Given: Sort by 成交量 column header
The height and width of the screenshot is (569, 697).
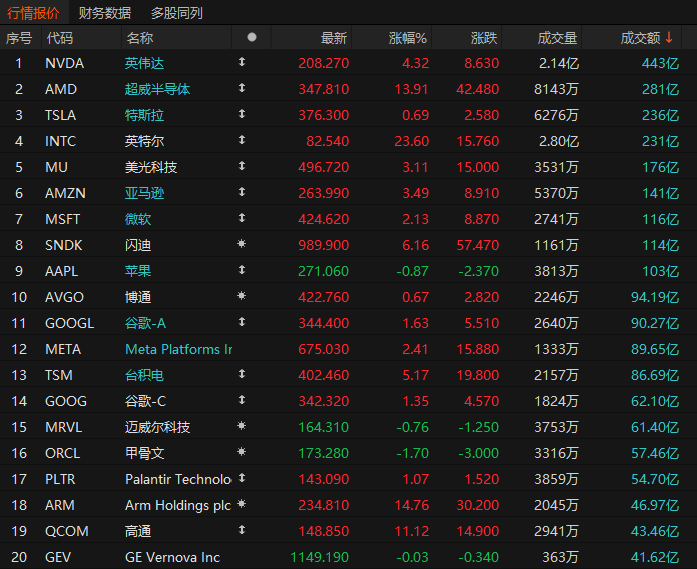Looking at the screenshot, I should [x=557, y=38].
